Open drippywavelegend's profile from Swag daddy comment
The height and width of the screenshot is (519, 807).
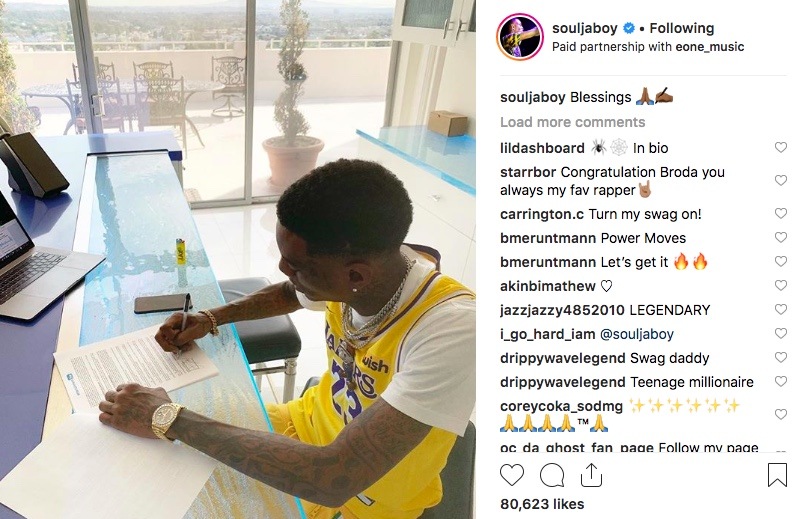[563, 358]
